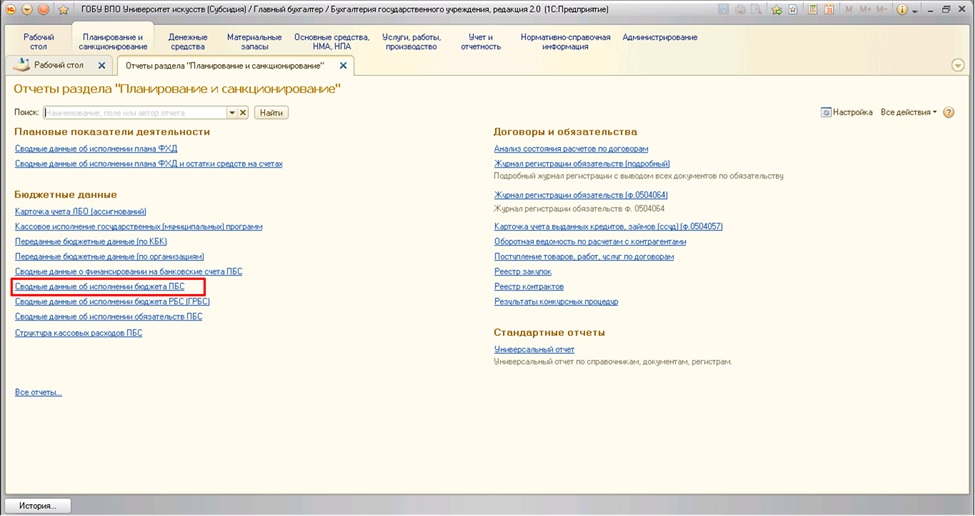Click the favorites star icon in title bar
Image resolution: width=975 pixels, height=516 pixels.
64,10
